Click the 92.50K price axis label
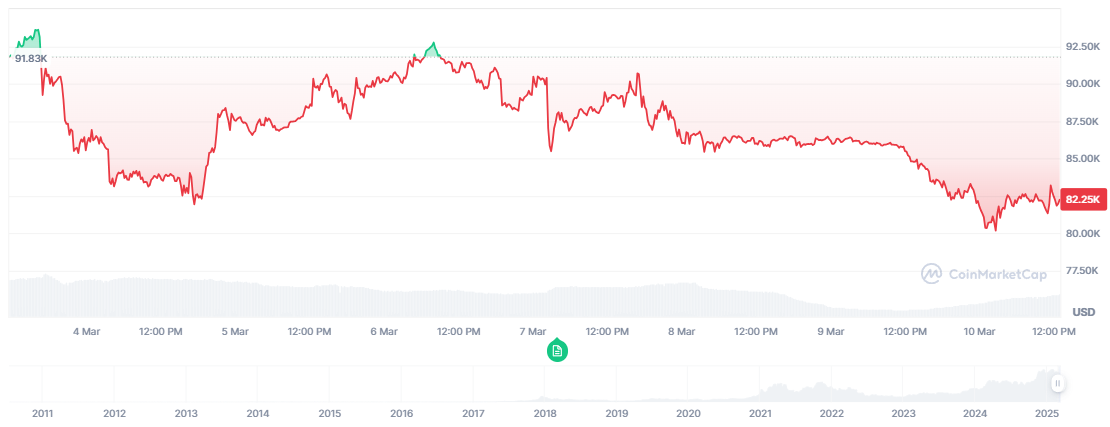This screenshot has height=427, width=1110. tap(1083, 47)
